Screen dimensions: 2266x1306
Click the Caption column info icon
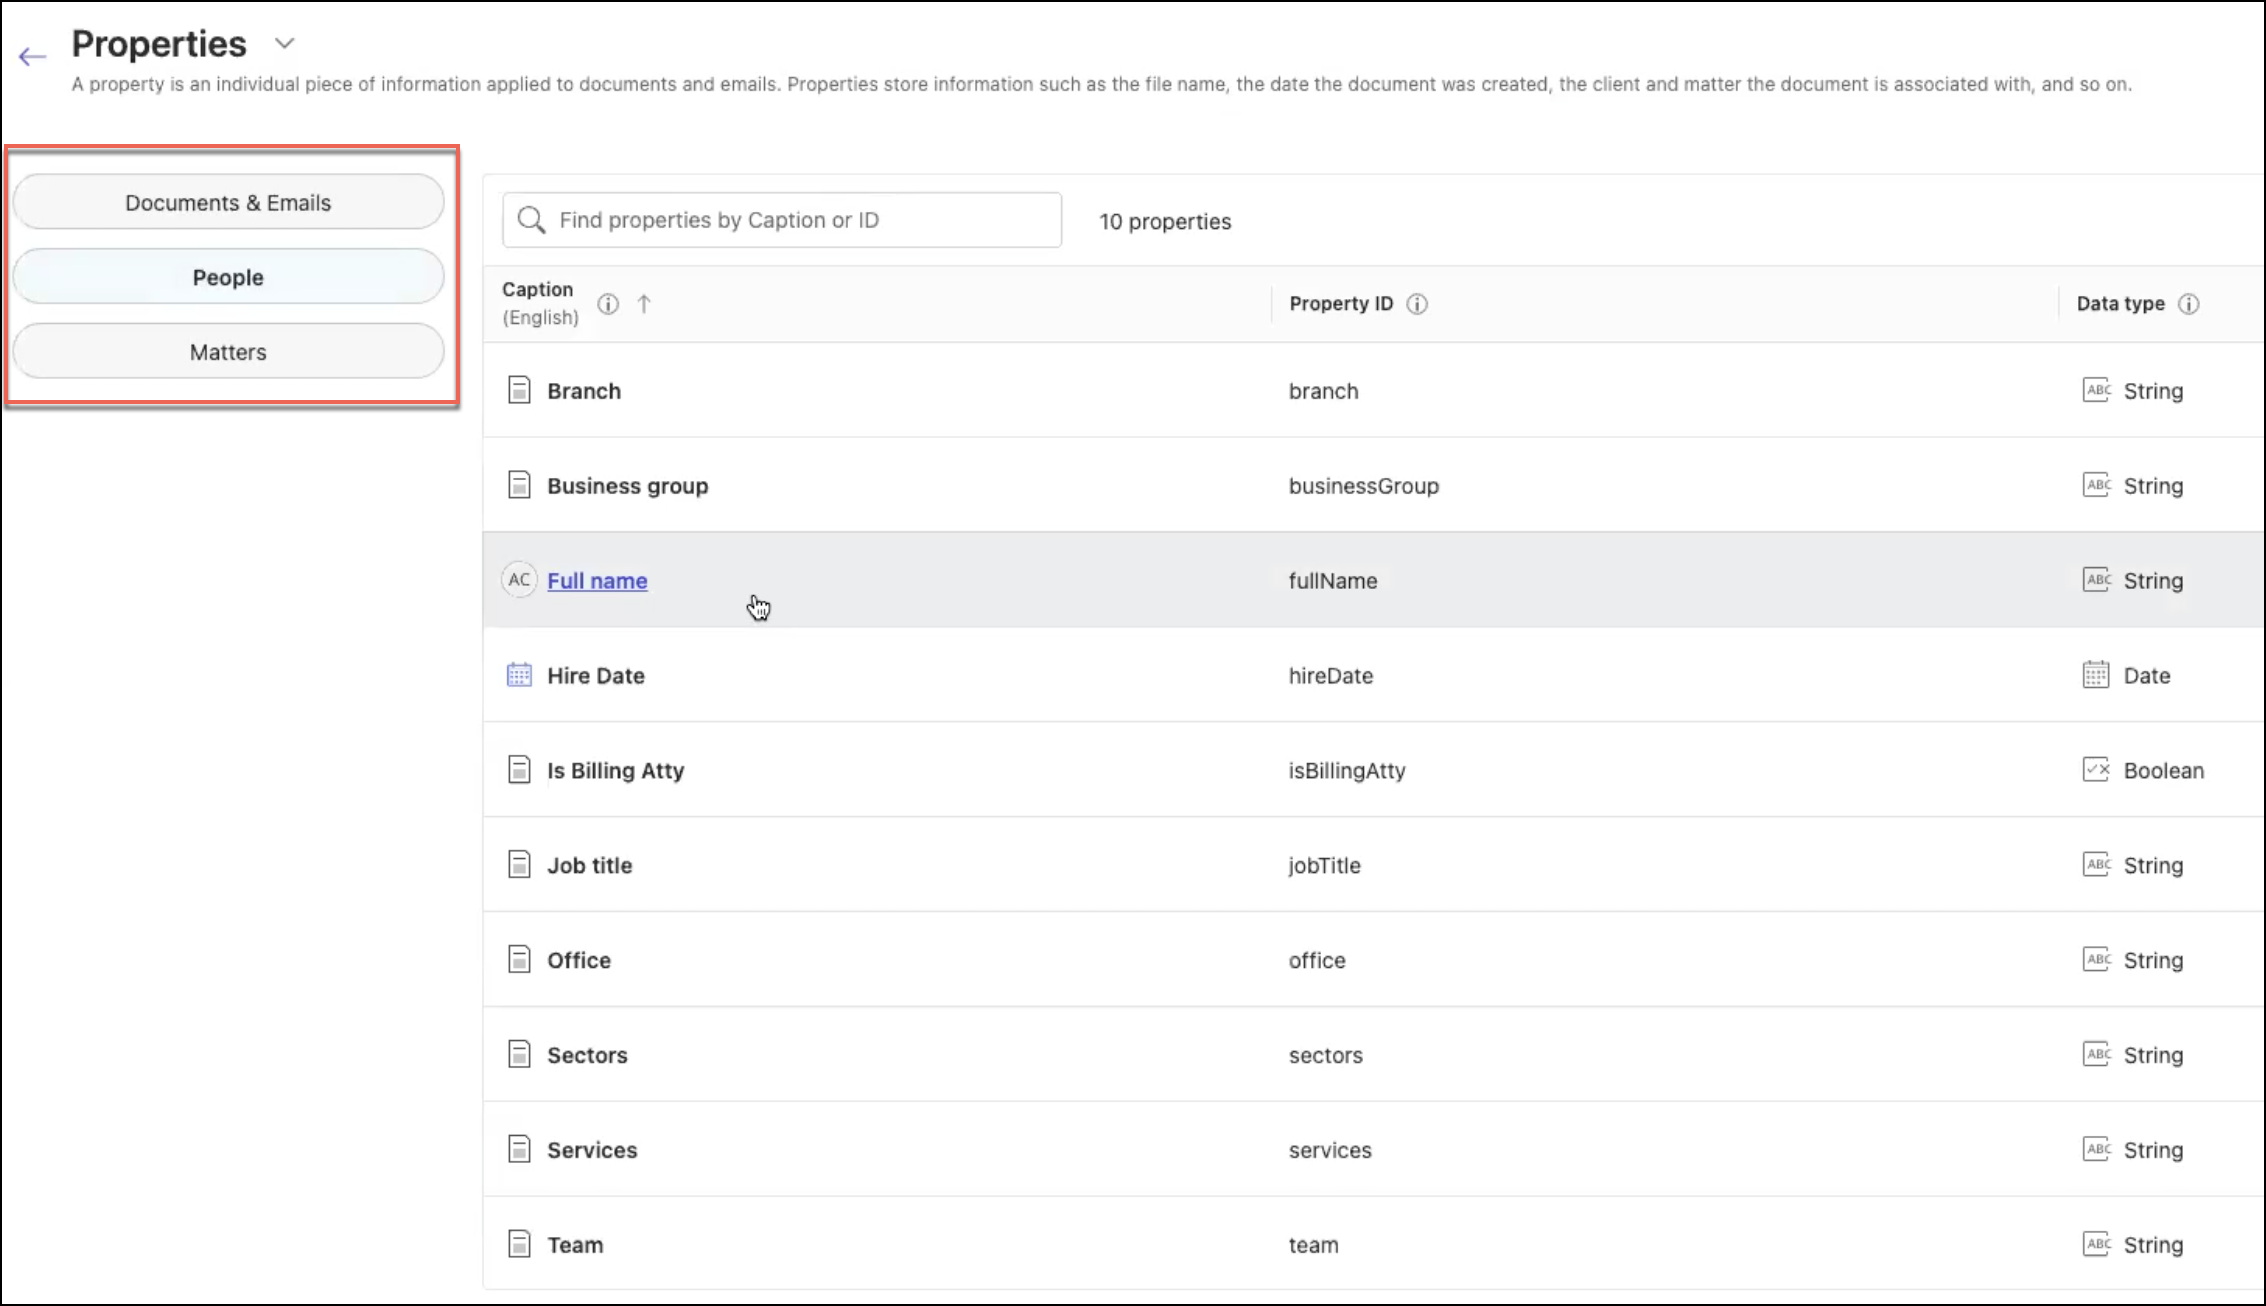[x=608, y=303]
